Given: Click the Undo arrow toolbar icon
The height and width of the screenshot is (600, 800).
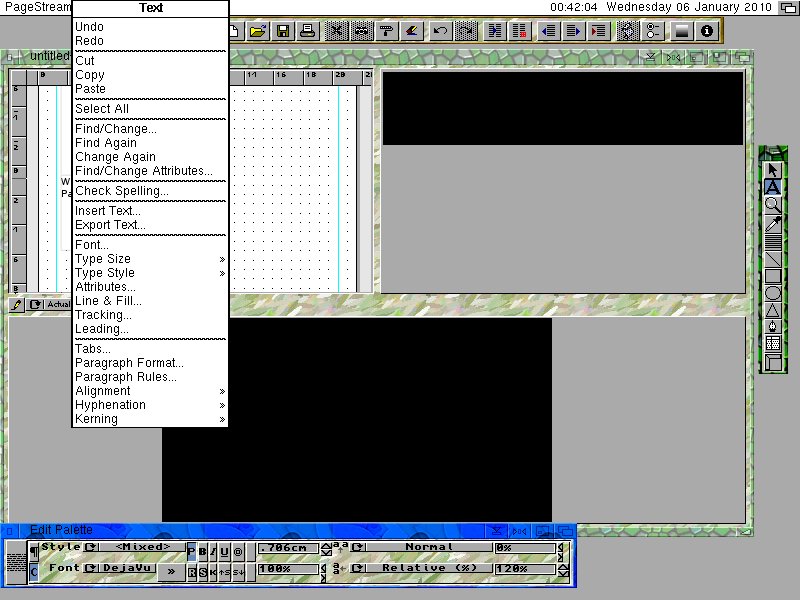Looking at the screenshot, I should click(x=440, y=31).
